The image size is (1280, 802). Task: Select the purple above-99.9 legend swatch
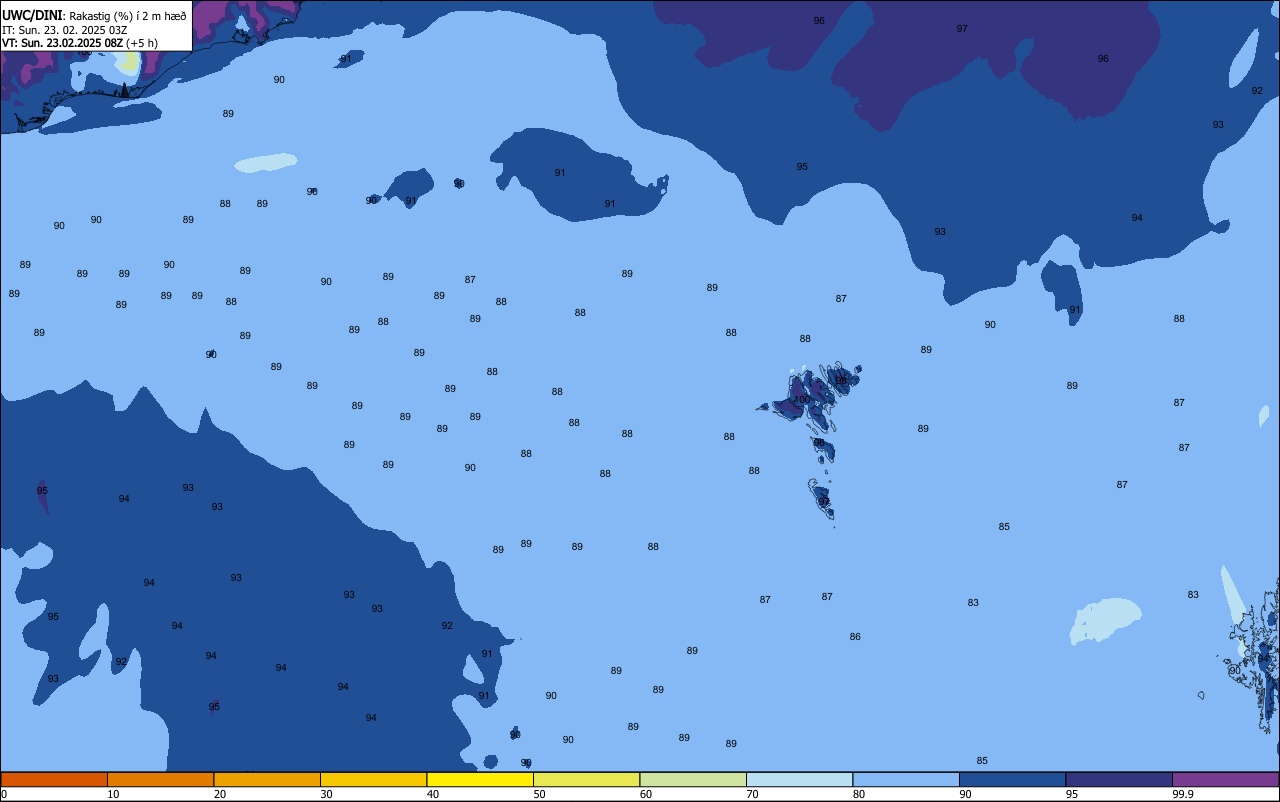[1226, 779]
